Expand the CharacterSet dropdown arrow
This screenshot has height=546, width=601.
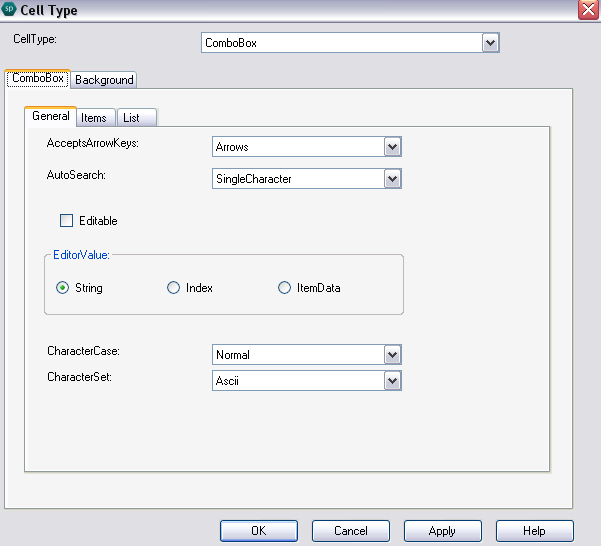[x=392, y=381]
